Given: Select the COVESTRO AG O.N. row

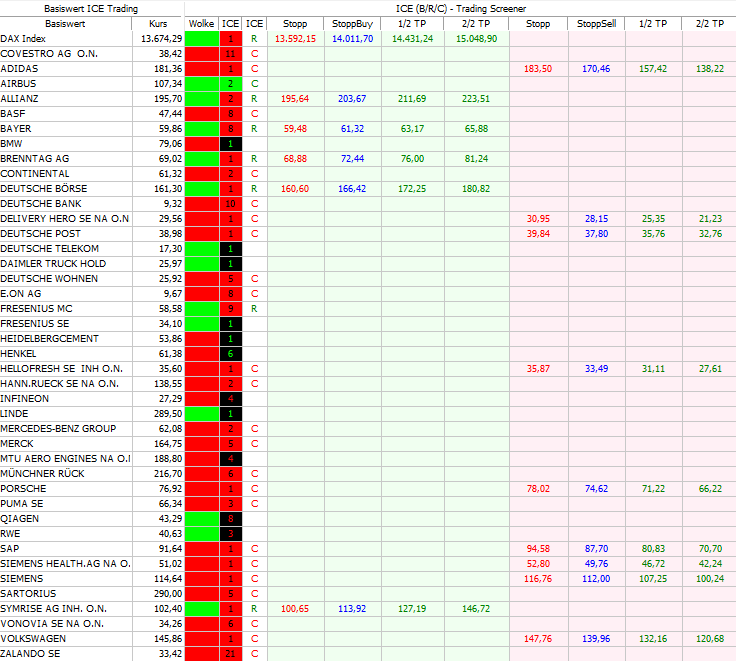Looking at the screenshot, I should point(49,54).
